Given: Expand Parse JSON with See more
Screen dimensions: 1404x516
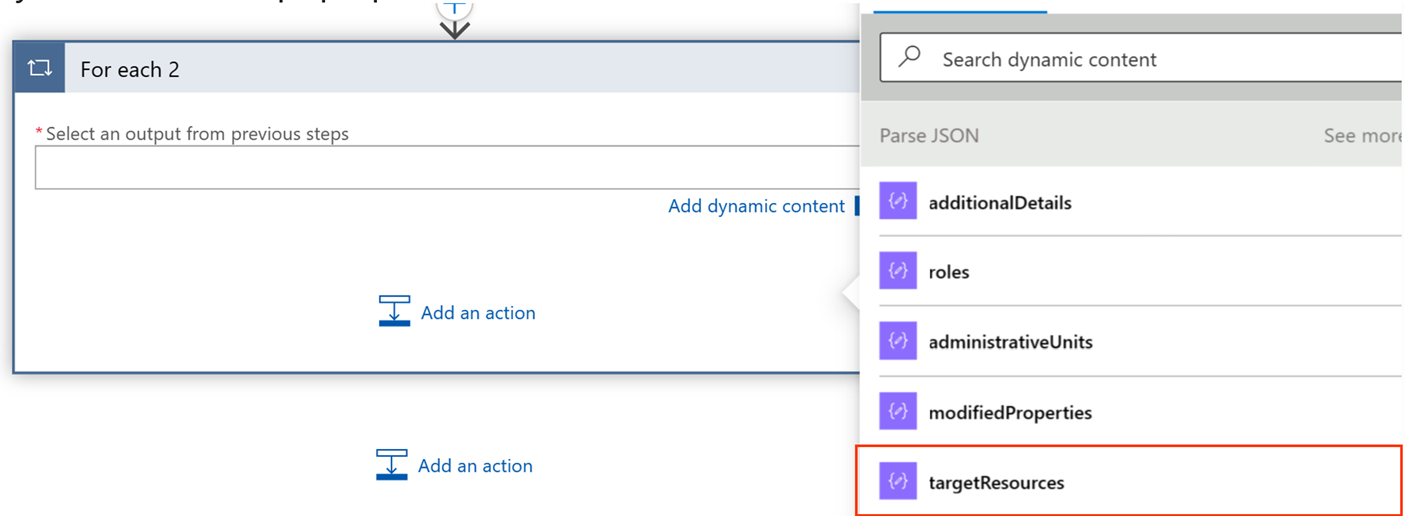Looking at the screenshot, I should pos(1362,136).
